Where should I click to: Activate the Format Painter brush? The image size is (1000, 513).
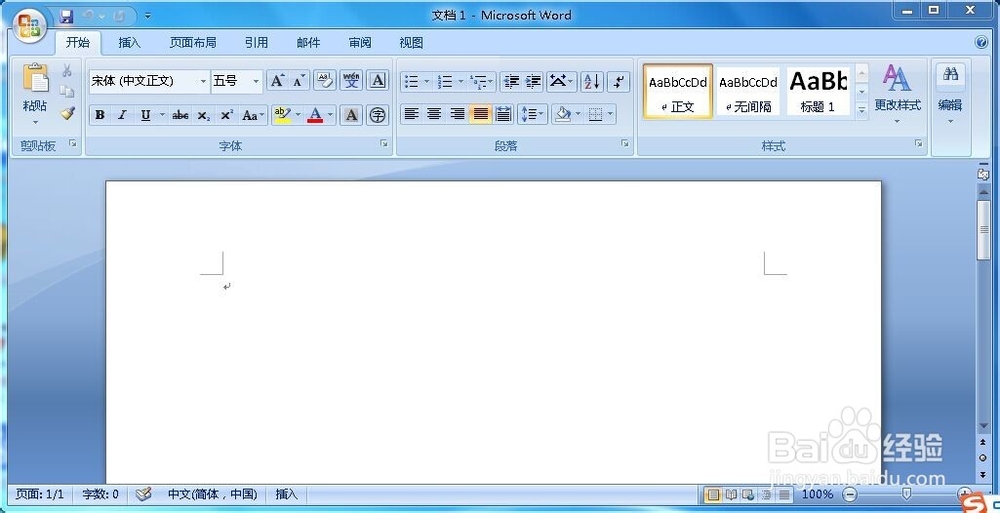[67, 114]
